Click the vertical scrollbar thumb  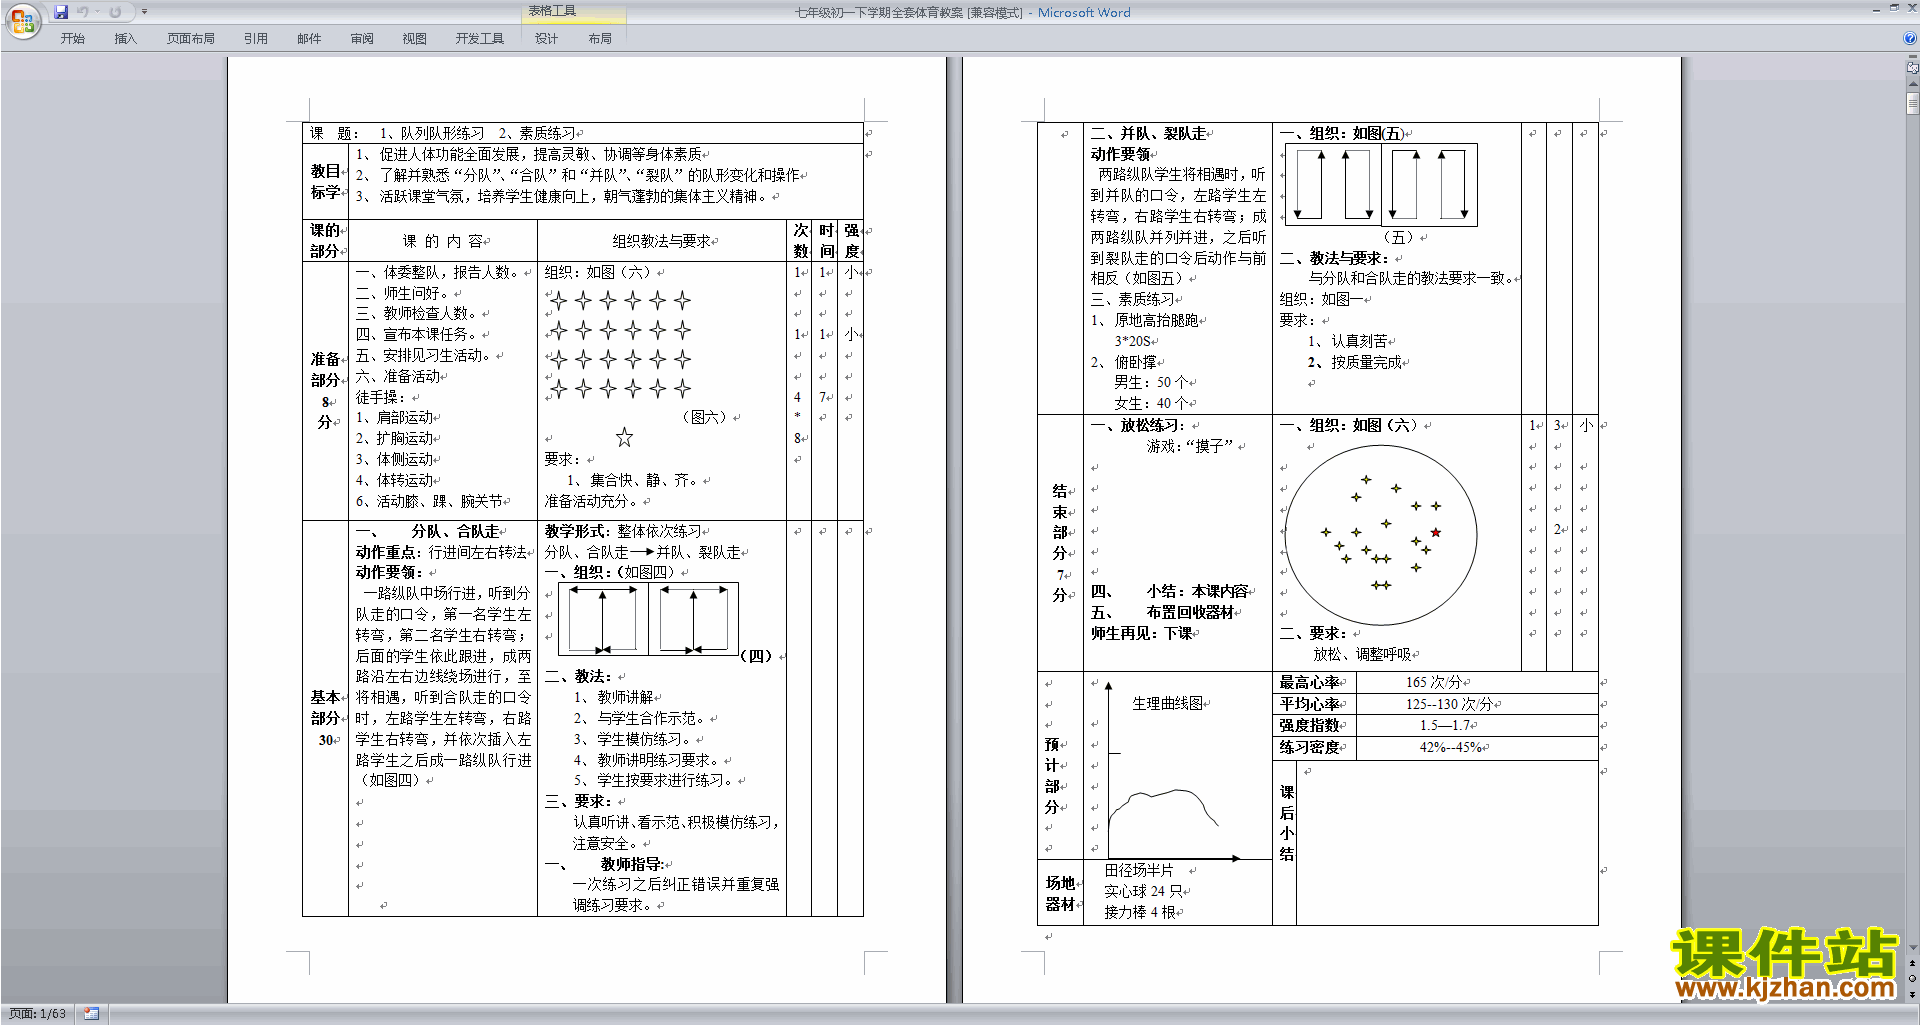coord(1912,103)
